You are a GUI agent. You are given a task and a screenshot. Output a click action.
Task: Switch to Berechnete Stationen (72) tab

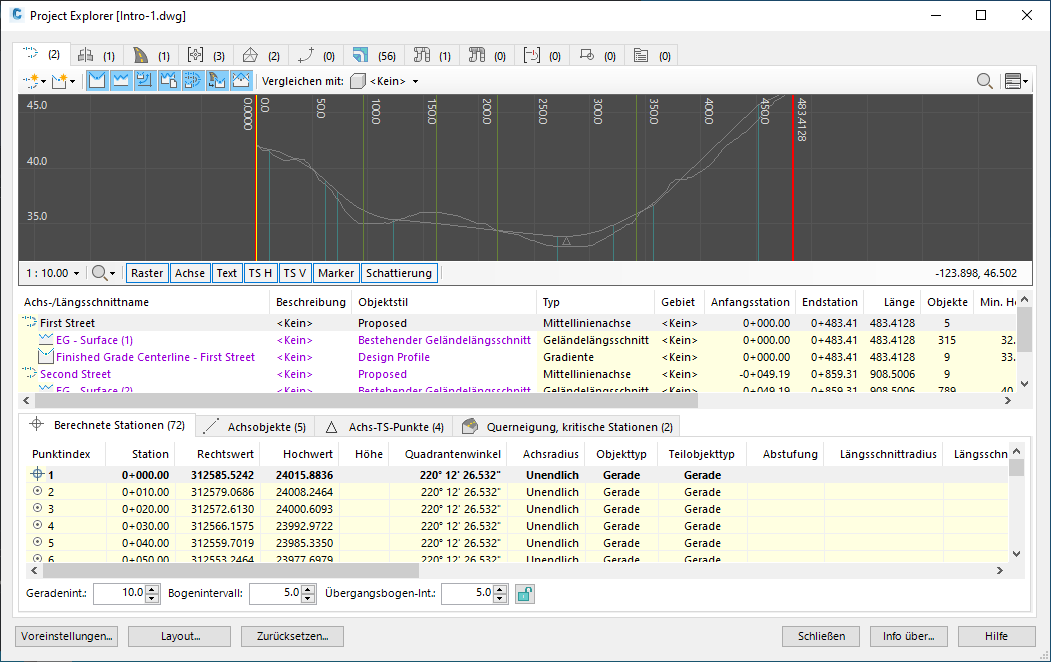[107, 425]
